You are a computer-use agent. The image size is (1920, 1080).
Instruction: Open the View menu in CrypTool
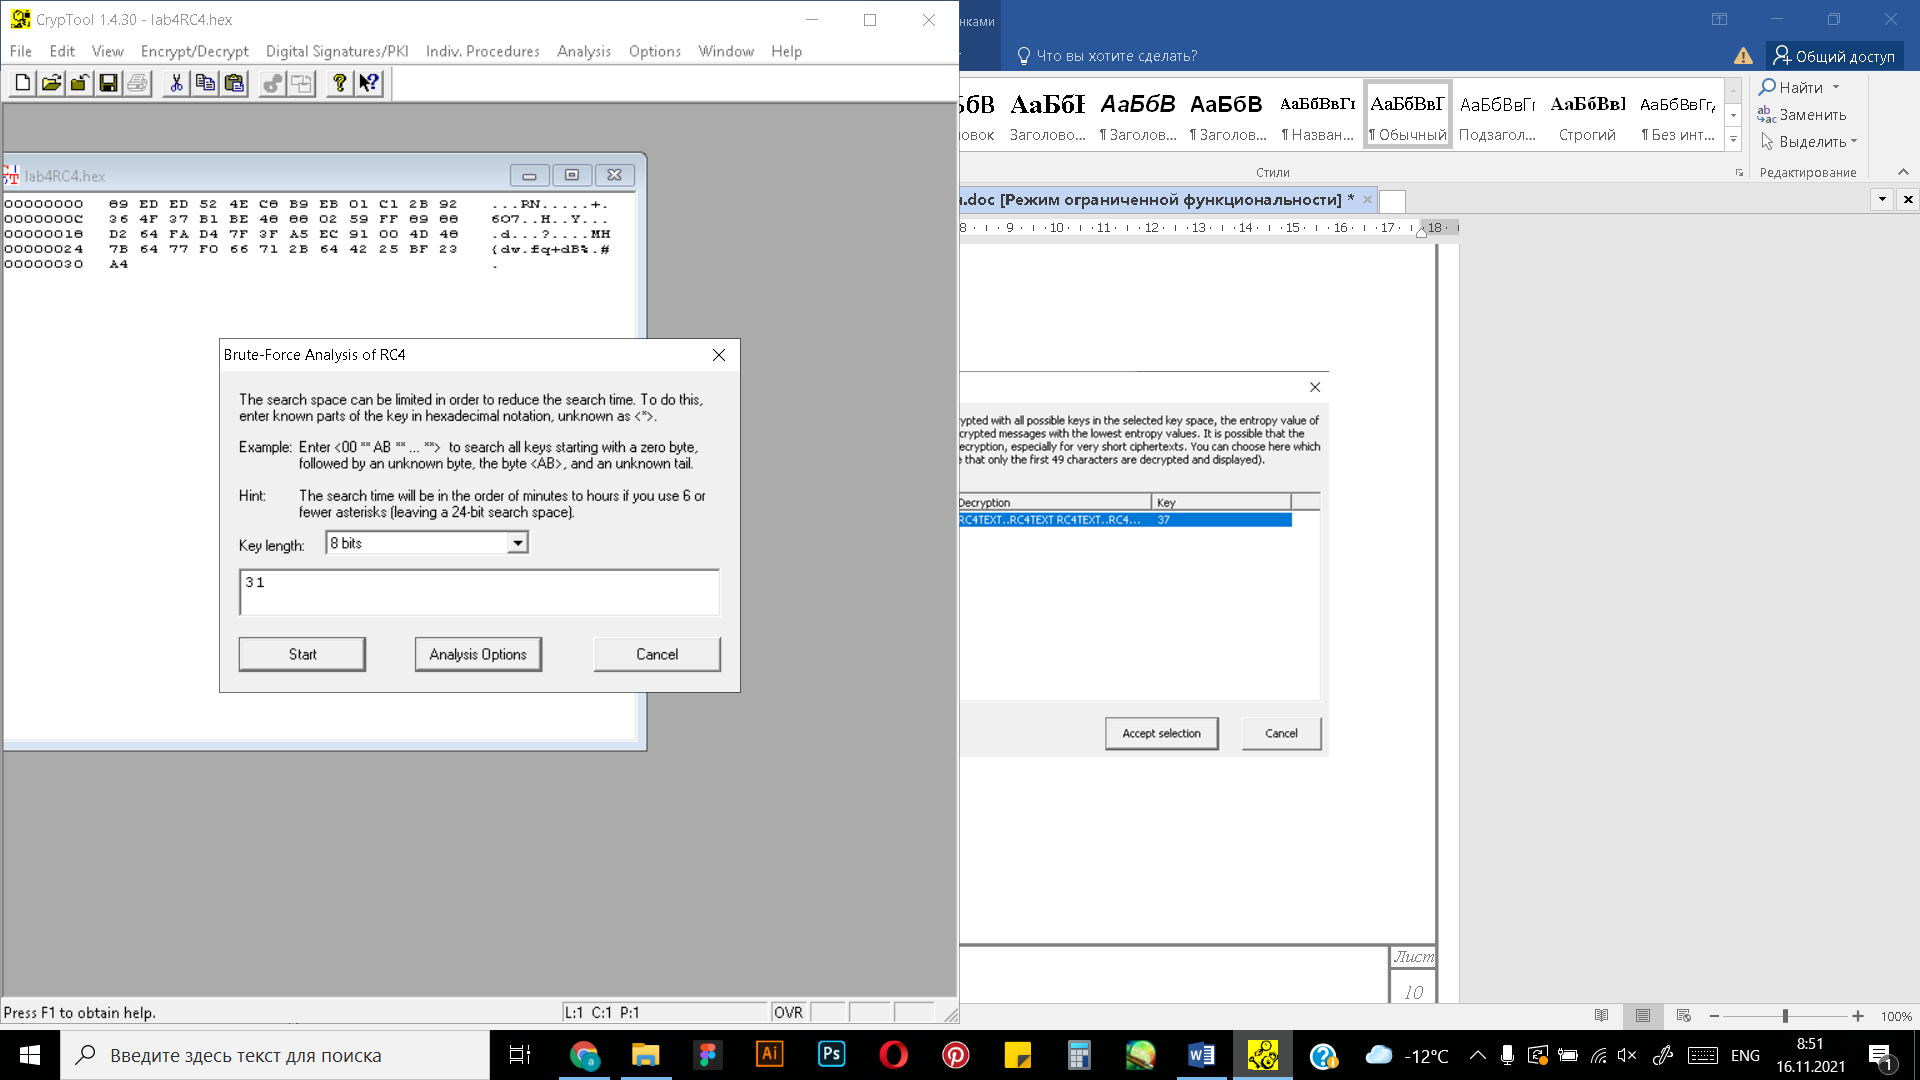pyautogui.click(x=108, y=51)
